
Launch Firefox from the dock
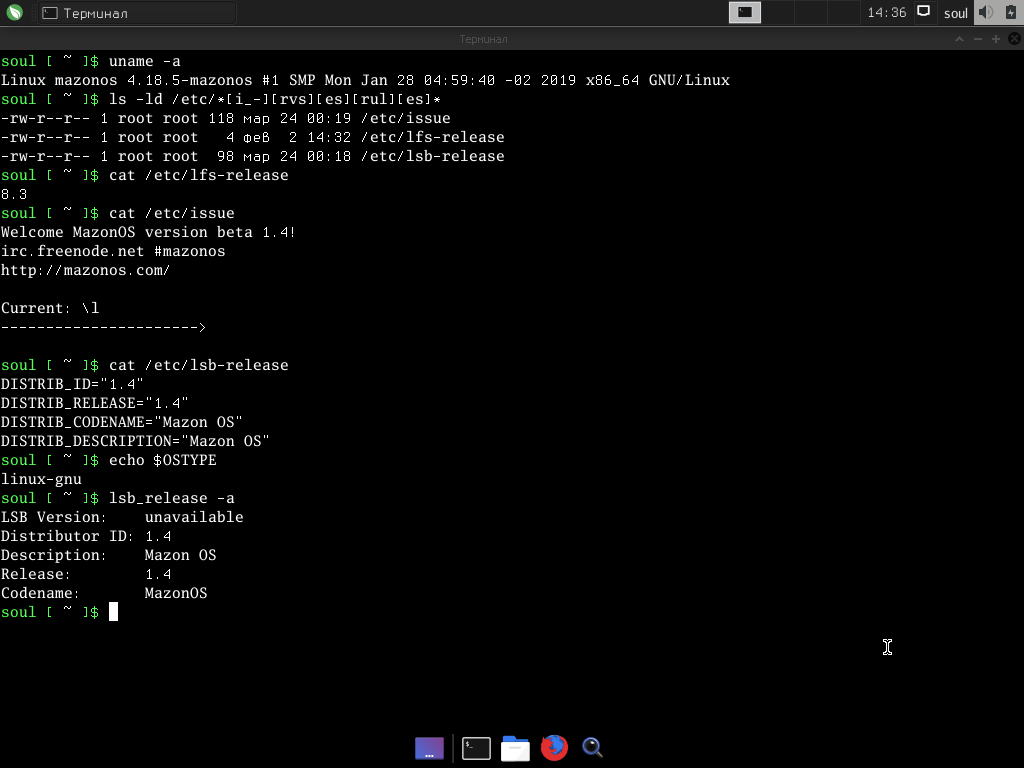[554, 748]
